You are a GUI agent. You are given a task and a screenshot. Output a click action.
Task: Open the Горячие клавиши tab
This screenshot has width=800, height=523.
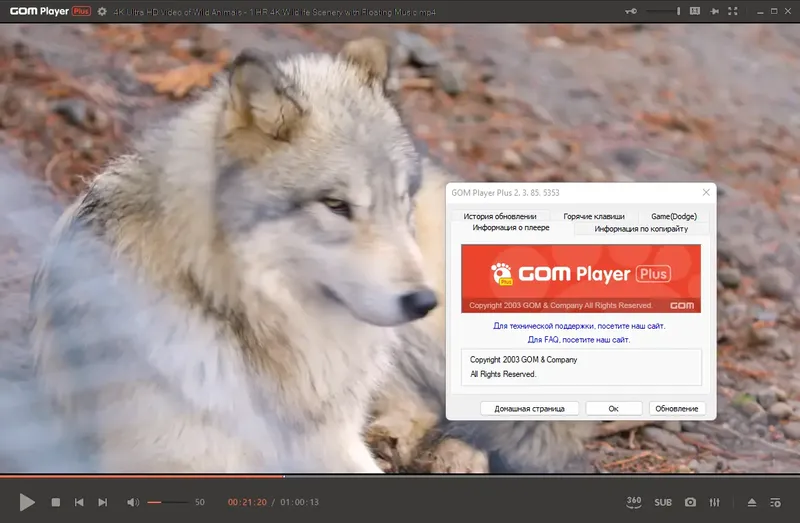point(594,216)
